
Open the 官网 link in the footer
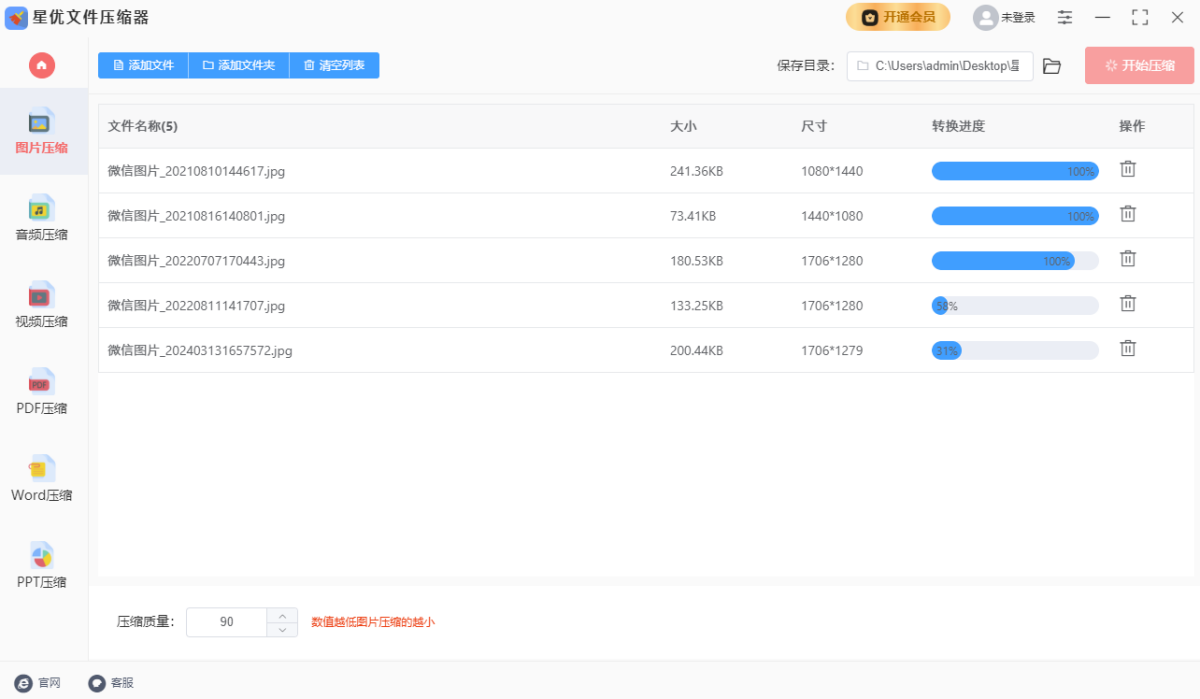[37, 682]
